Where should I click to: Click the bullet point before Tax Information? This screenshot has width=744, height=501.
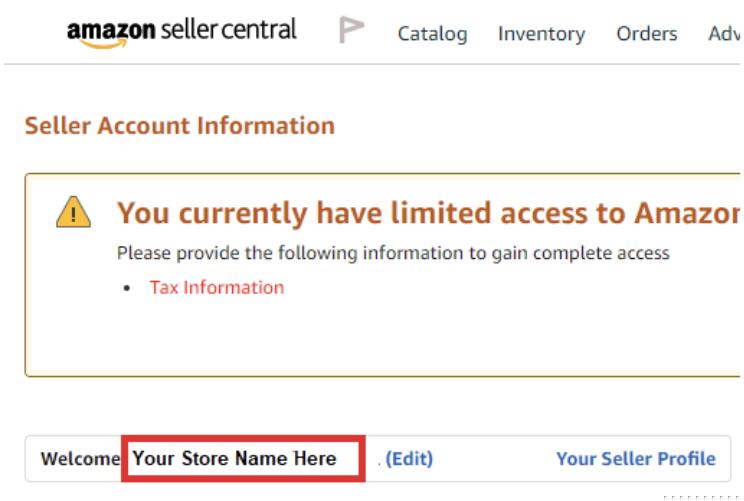(x=127, y=289)
